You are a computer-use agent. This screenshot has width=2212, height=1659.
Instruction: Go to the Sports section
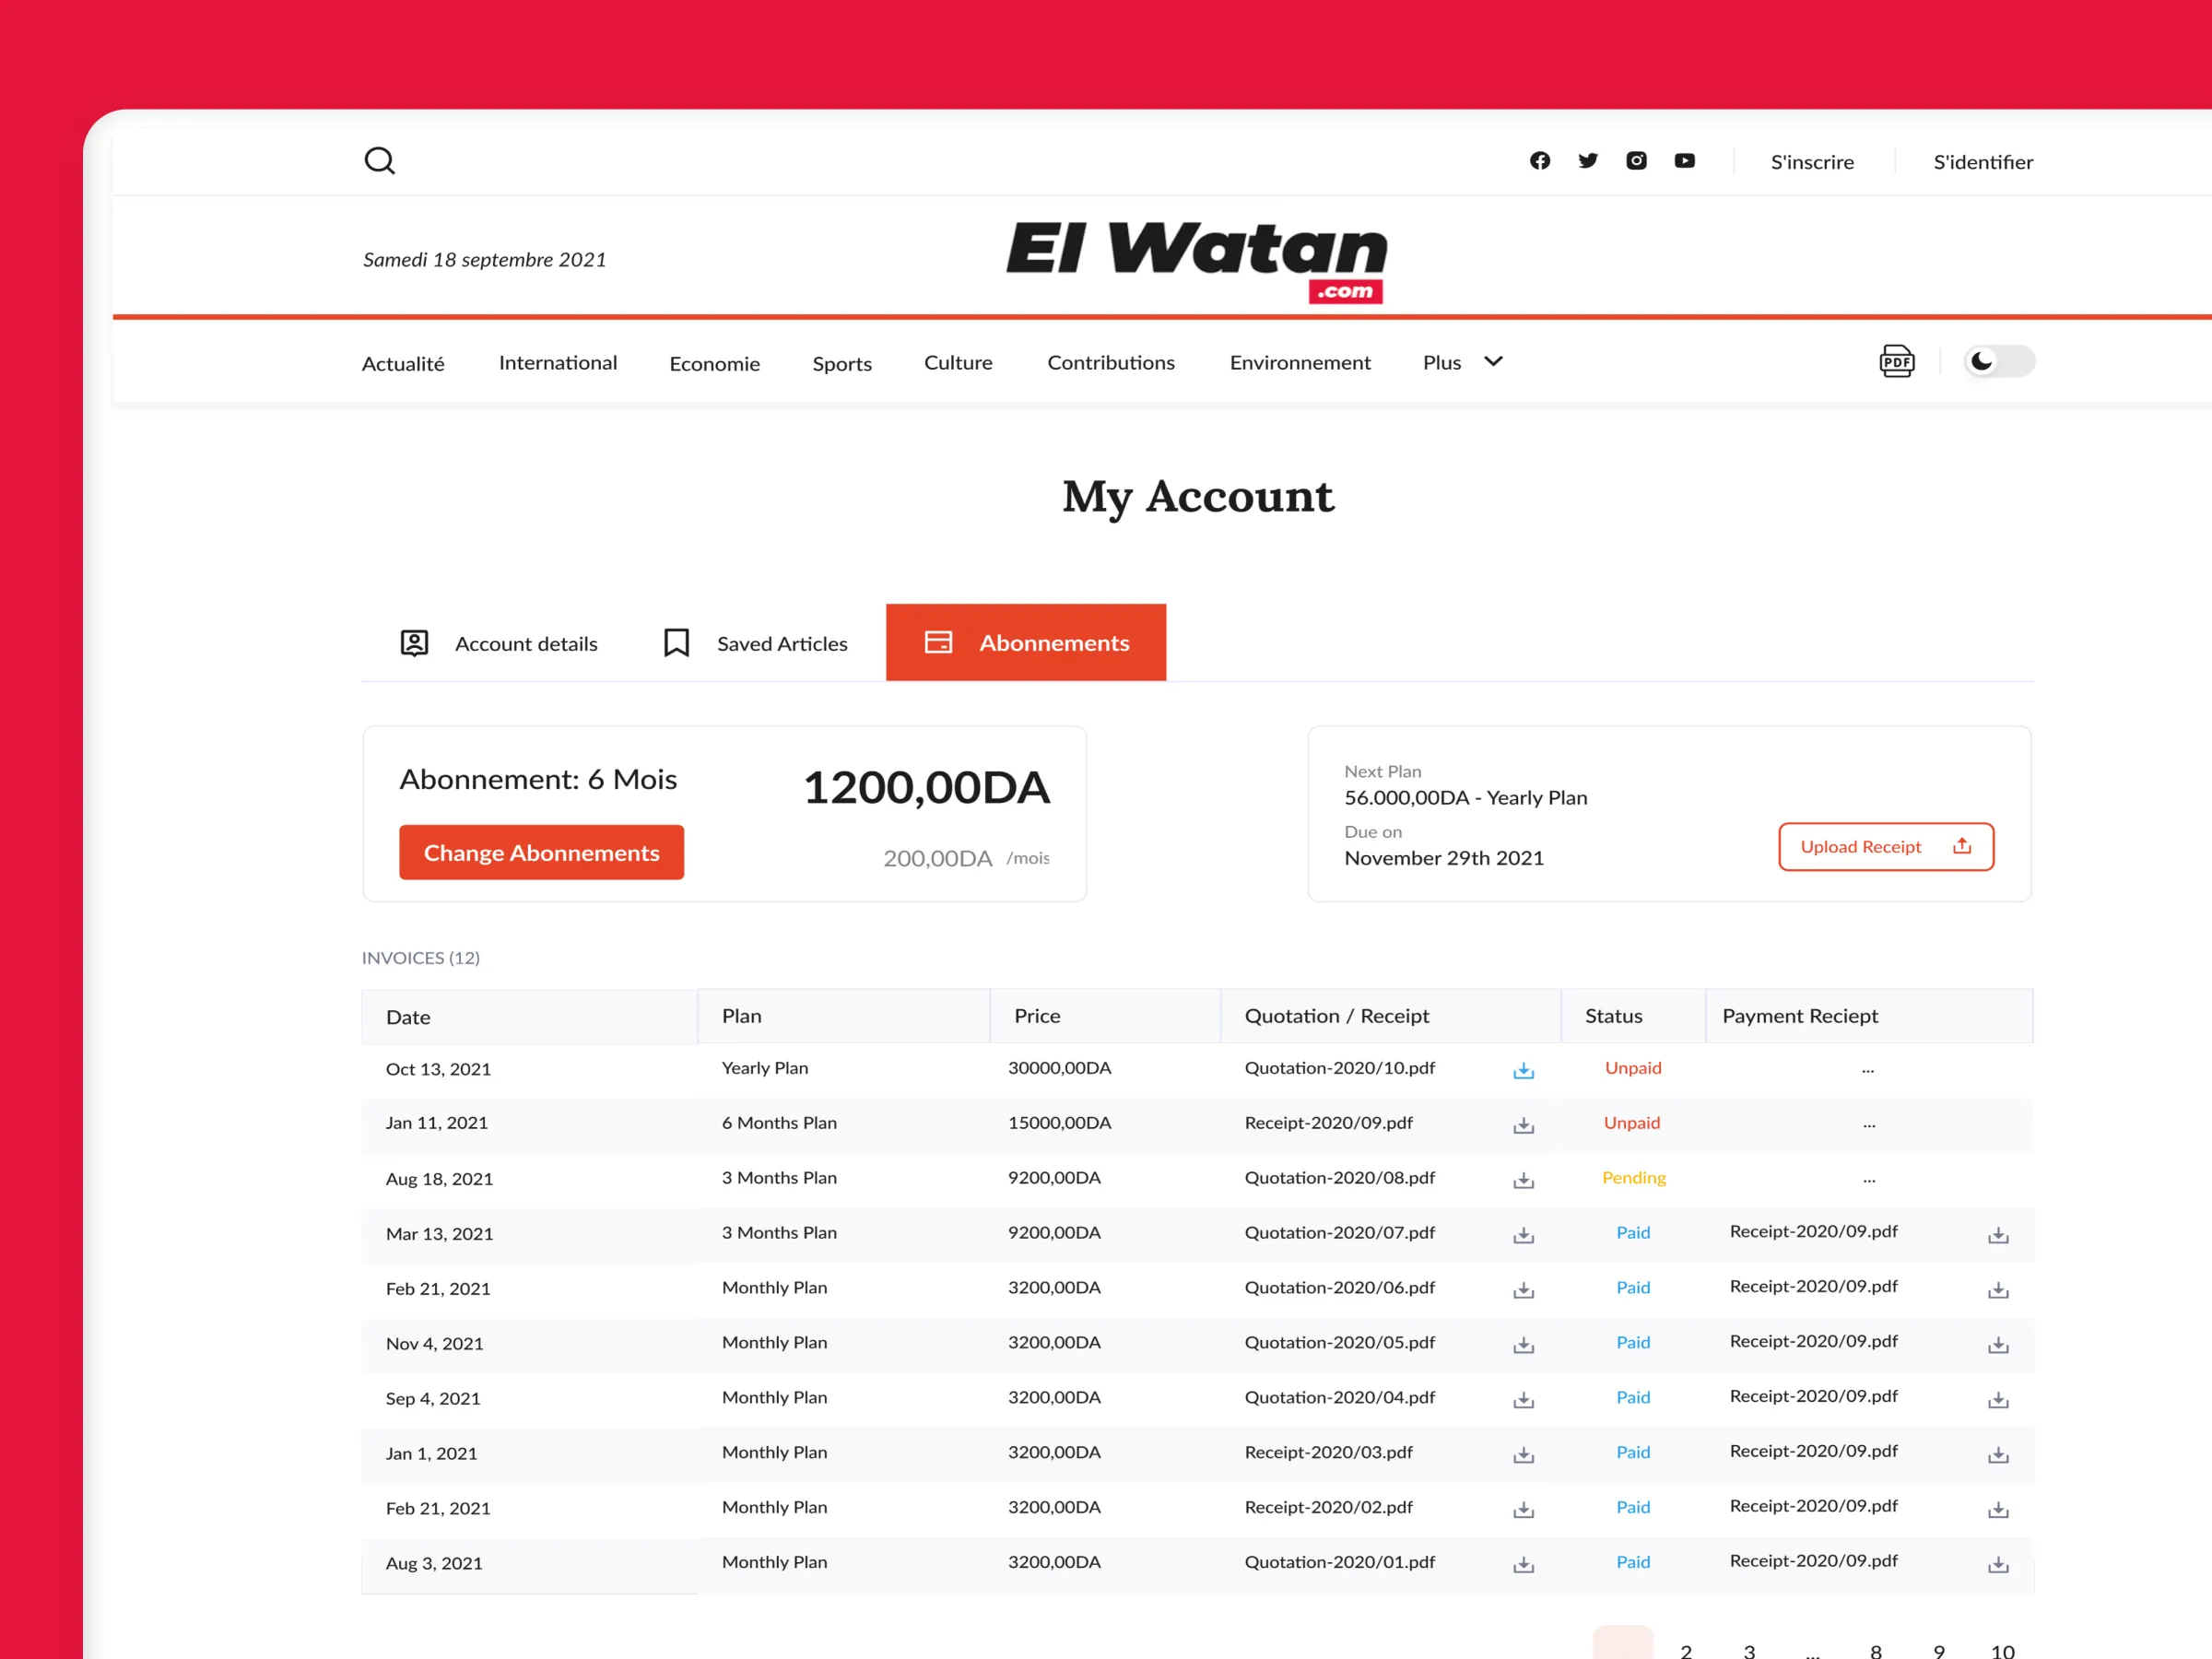[x=842, y=364]
